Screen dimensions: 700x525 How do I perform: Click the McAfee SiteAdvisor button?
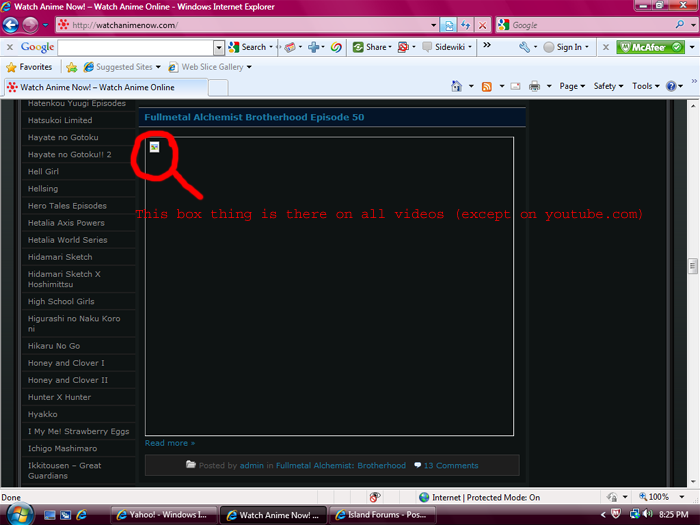(650, 47)
